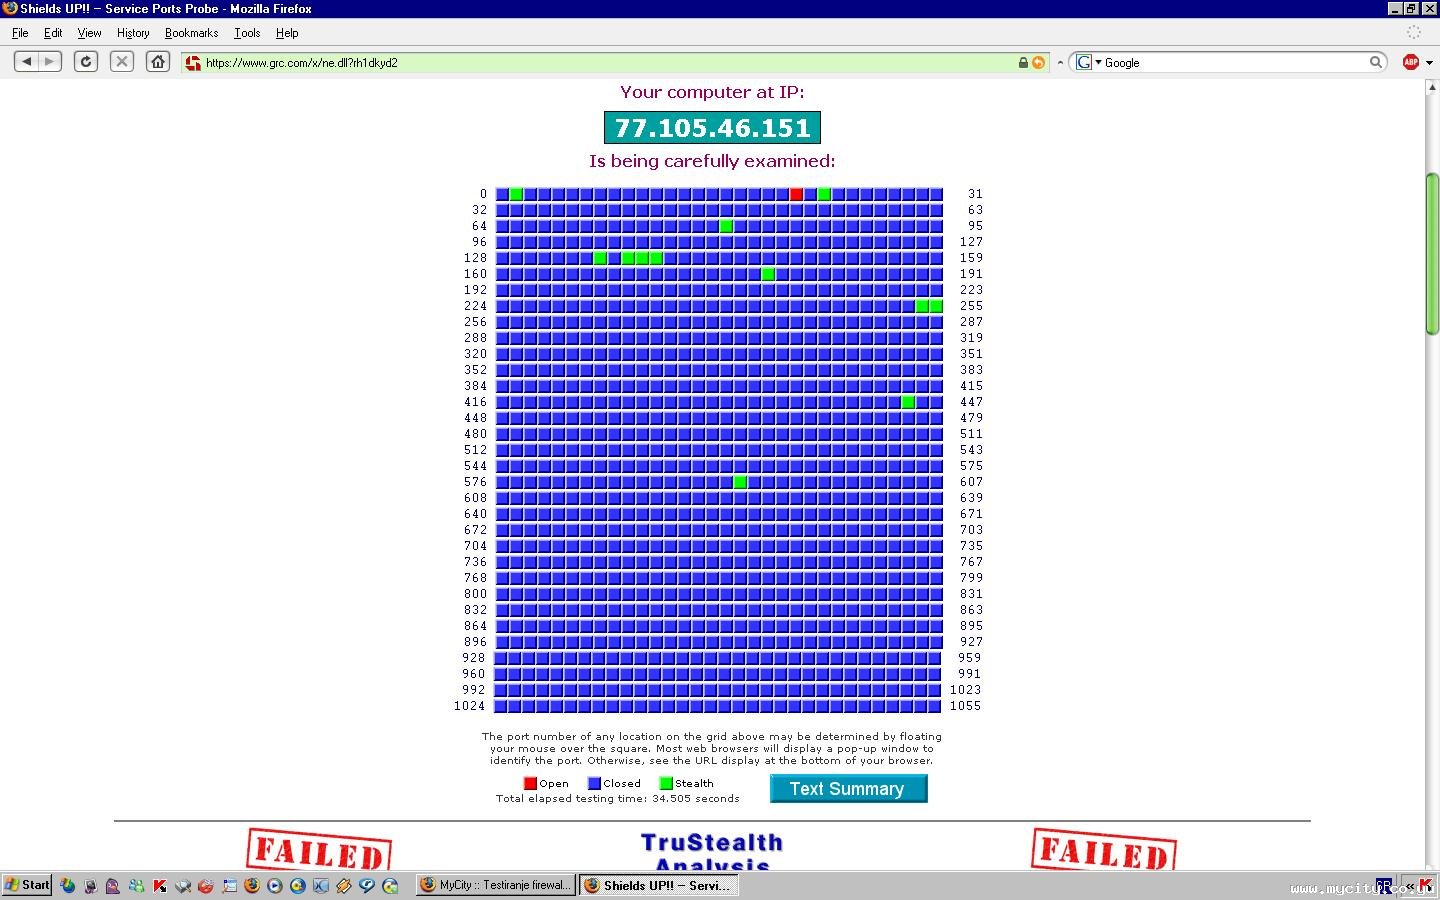Click the vertical scrollbar thumb
Viewport: 1440px width, 900px height.
[x=1432, y=254]
